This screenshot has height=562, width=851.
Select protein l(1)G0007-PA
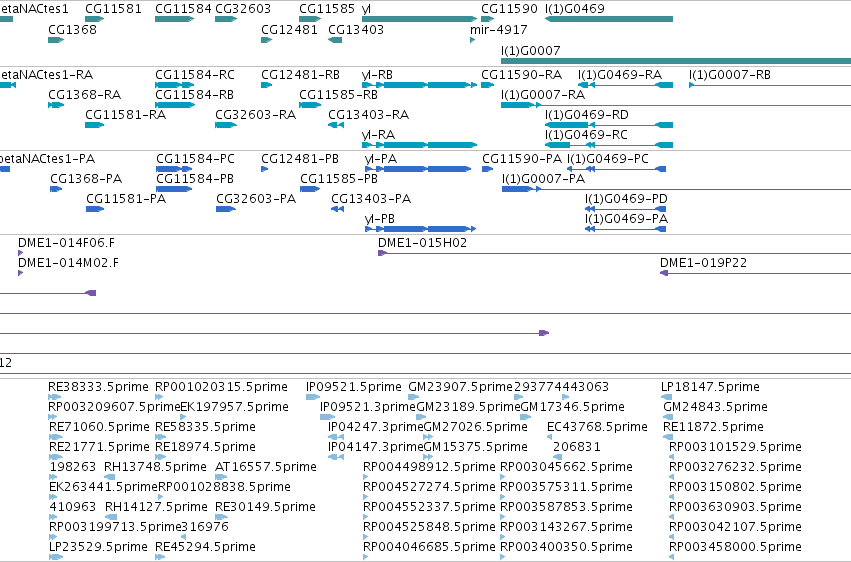click(543, 178)
